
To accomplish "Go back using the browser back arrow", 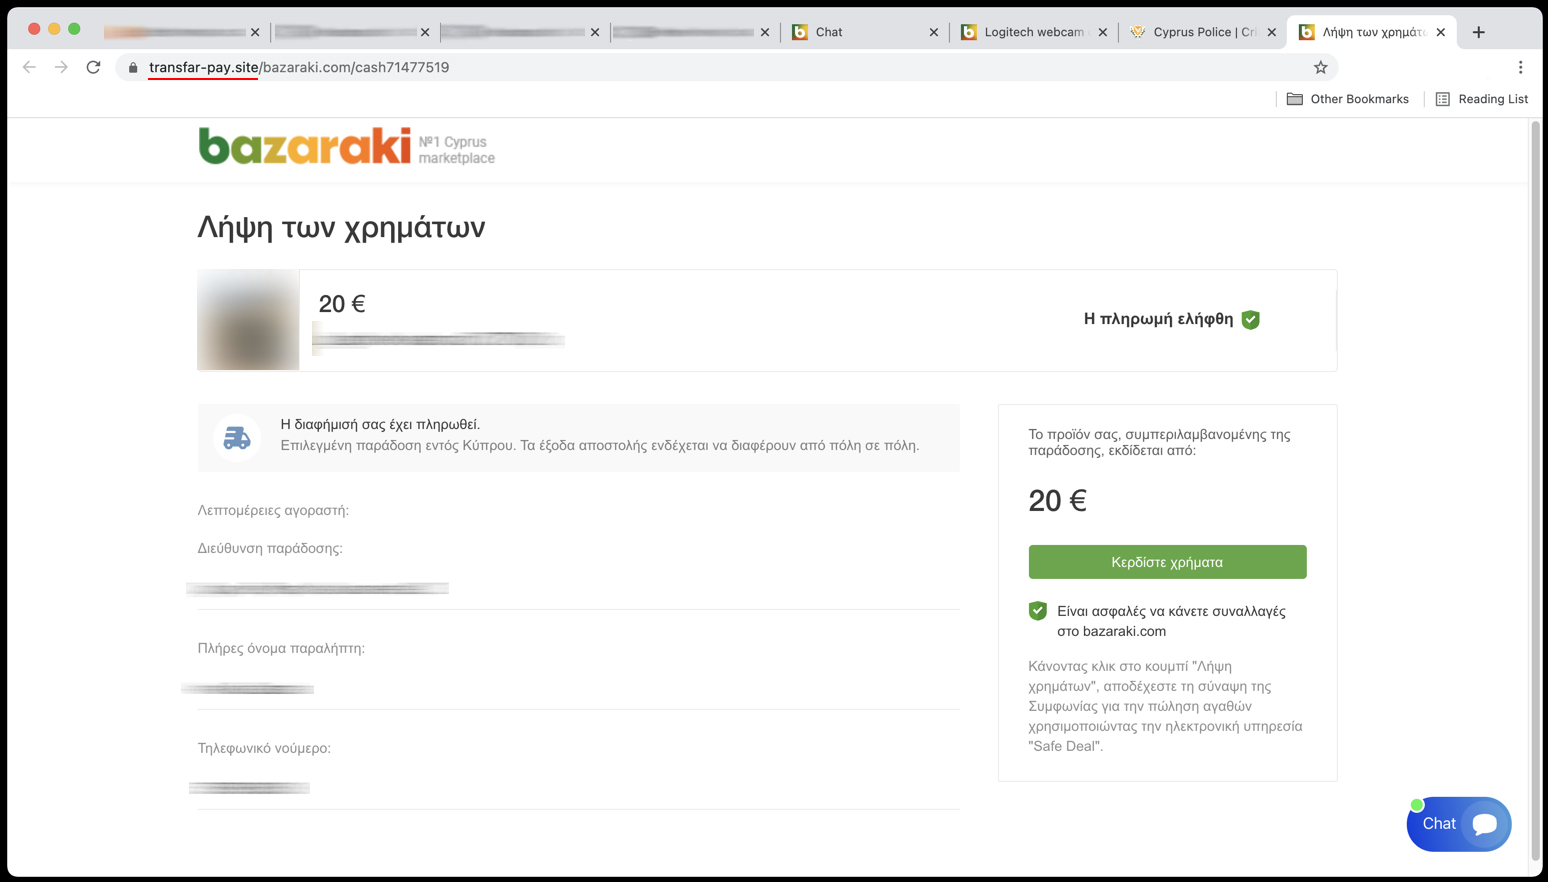I will tap(29, 67).
